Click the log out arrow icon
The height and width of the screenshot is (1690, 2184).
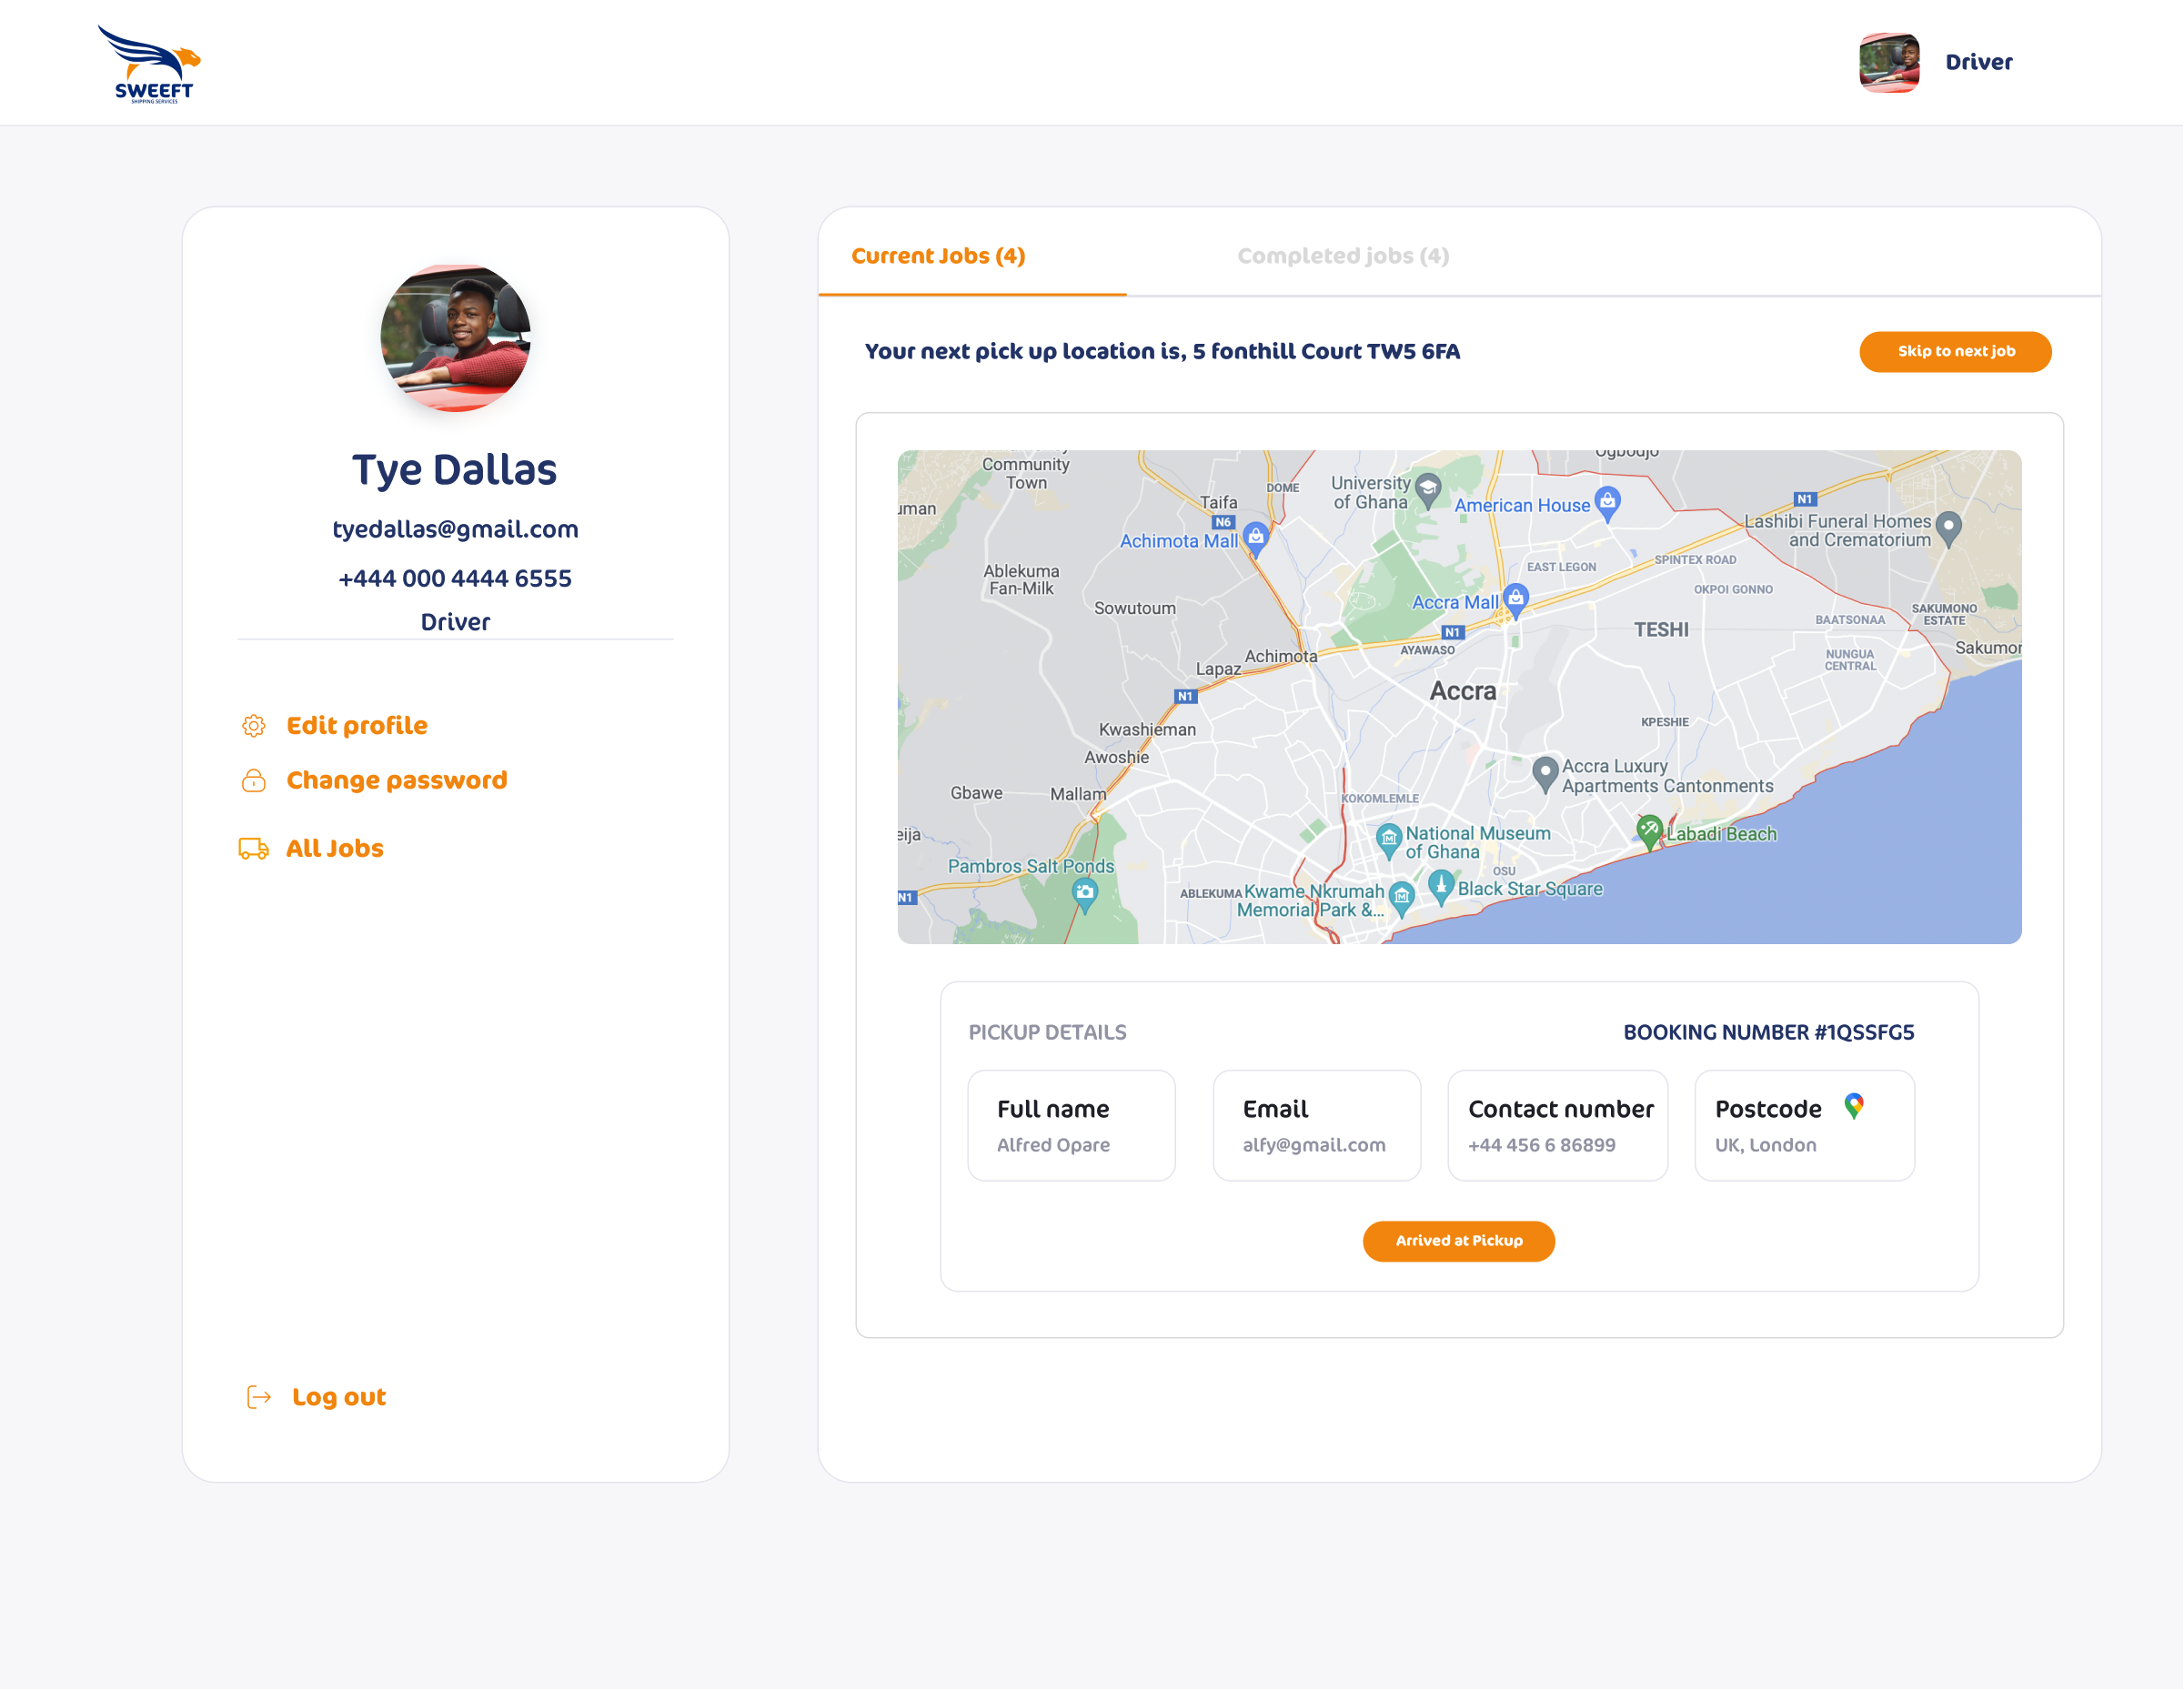coord(259,1397)
